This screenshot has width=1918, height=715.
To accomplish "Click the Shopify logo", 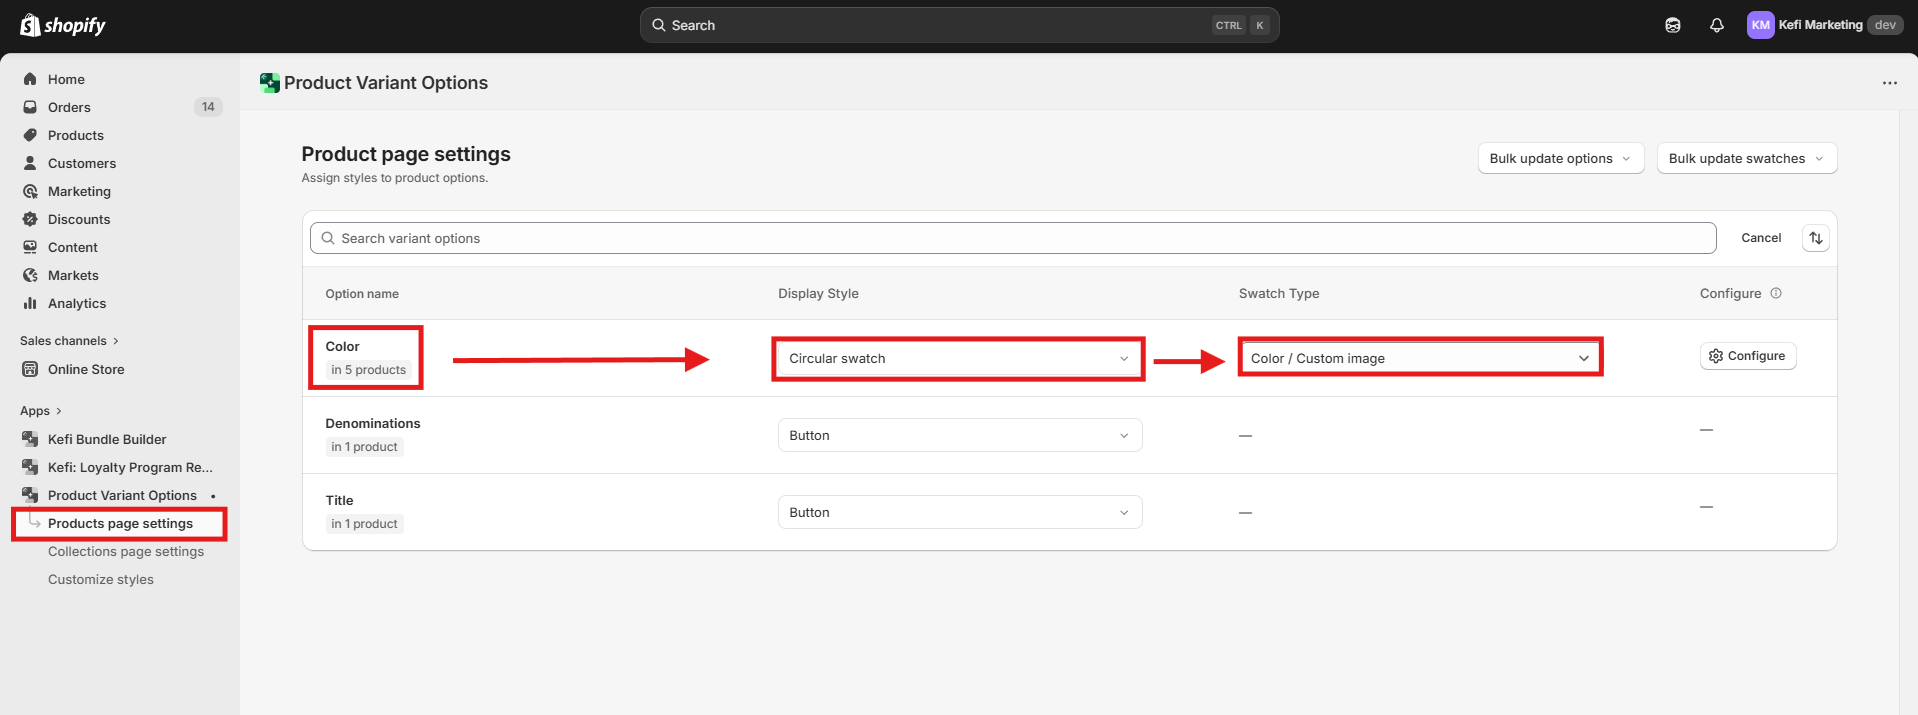I will click(62, 25).
